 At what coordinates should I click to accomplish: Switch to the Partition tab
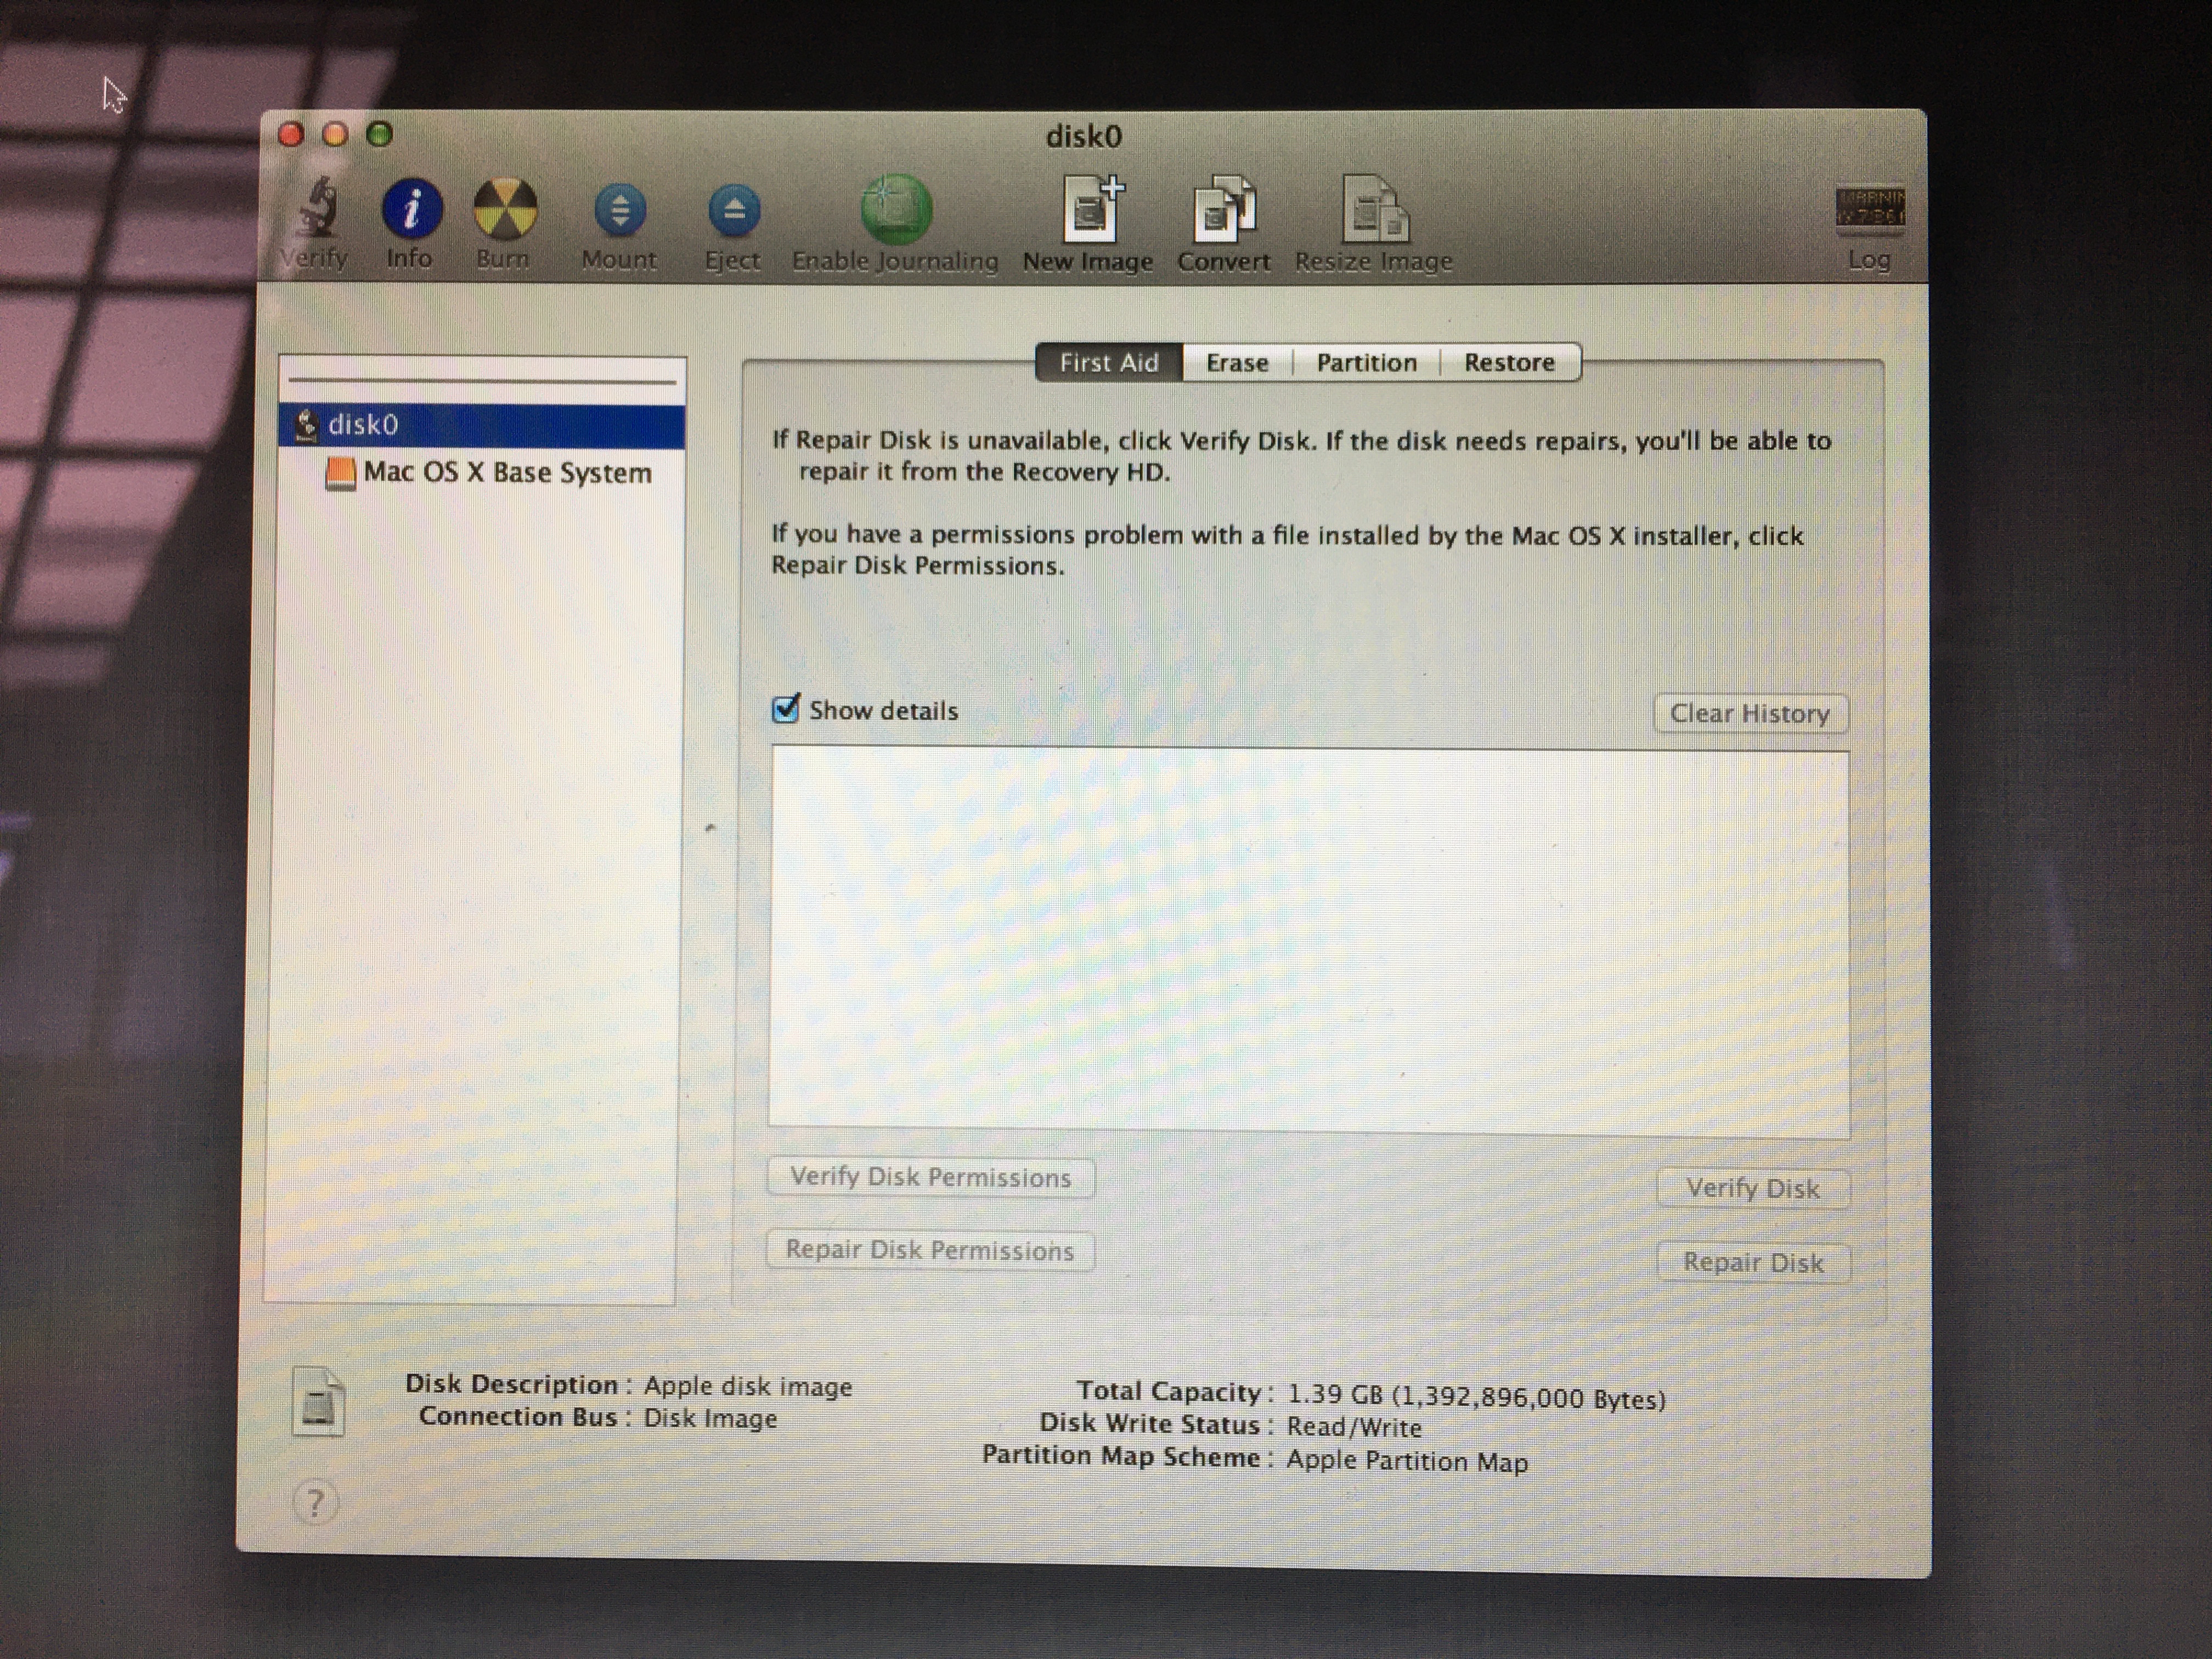pos(1366,362)
